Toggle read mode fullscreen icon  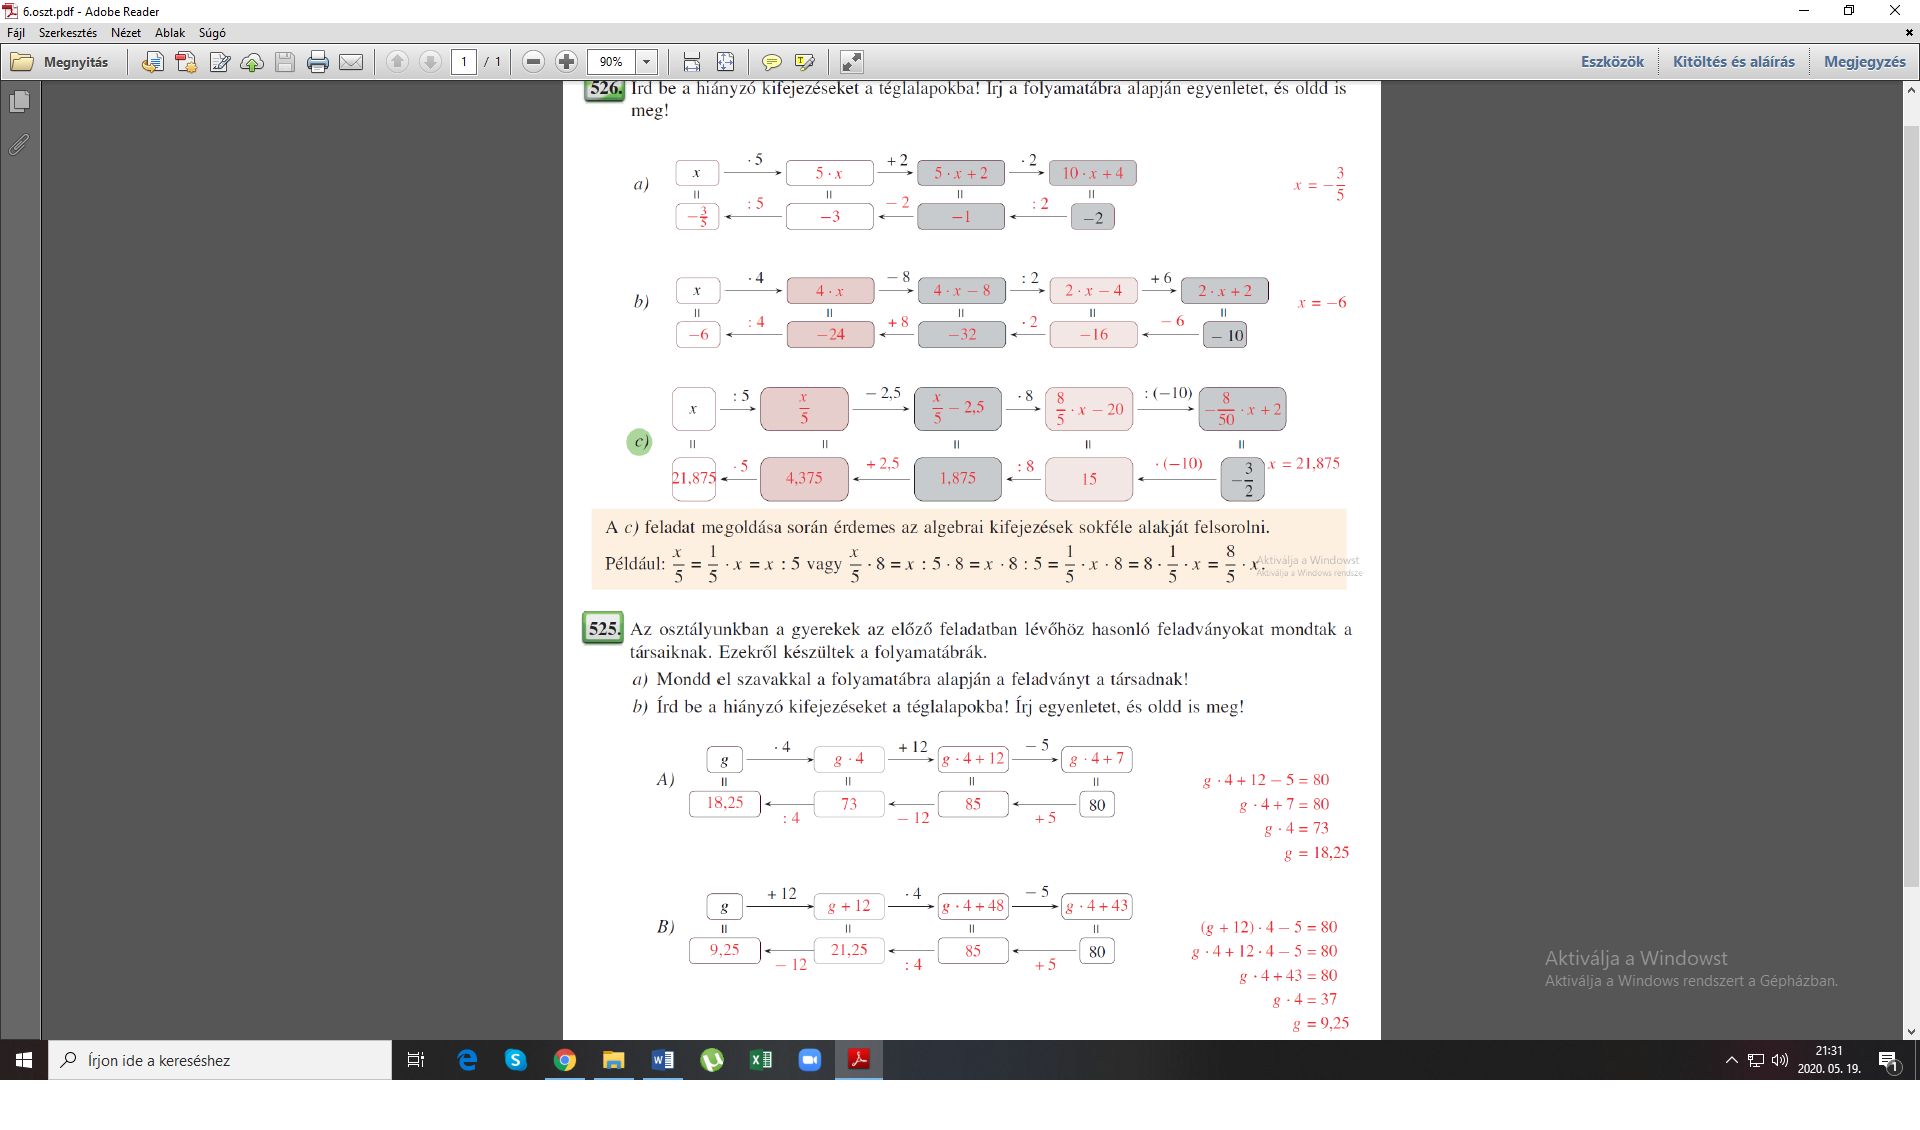pos(852,62)
